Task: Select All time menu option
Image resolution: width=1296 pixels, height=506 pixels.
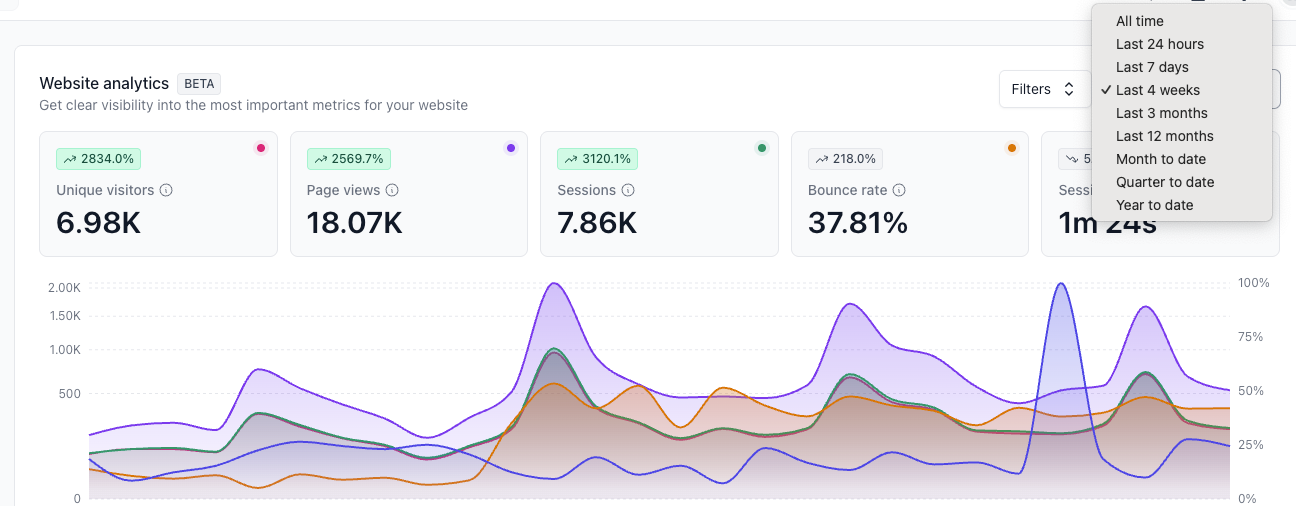Action: tap(1139, 21)
